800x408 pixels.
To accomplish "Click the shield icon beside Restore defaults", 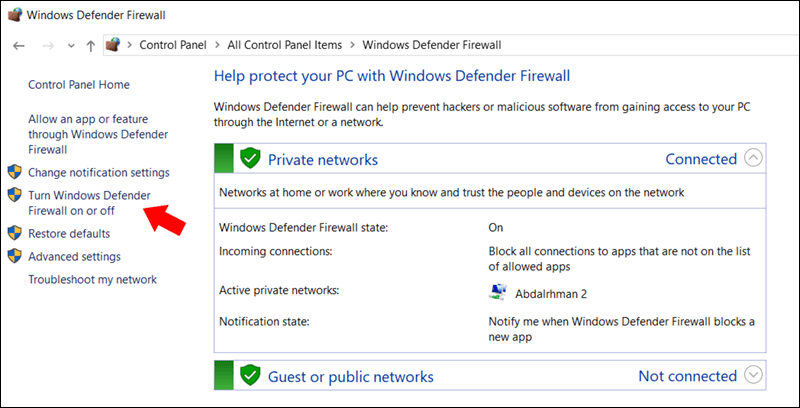I will point(14,233).
